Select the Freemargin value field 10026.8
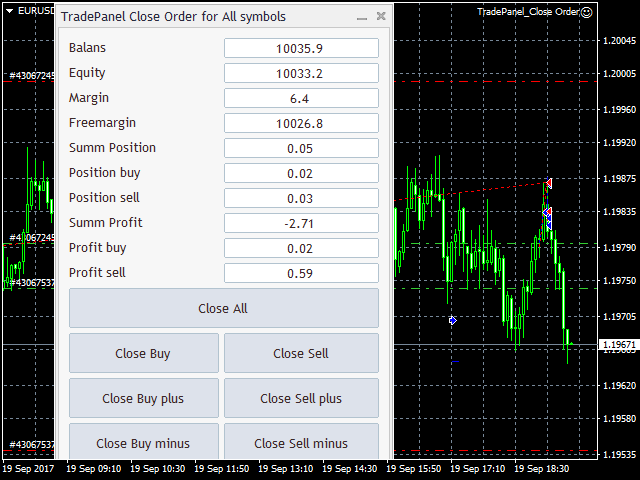This screenshot has width=640, height=480. [x=301, y=123]
